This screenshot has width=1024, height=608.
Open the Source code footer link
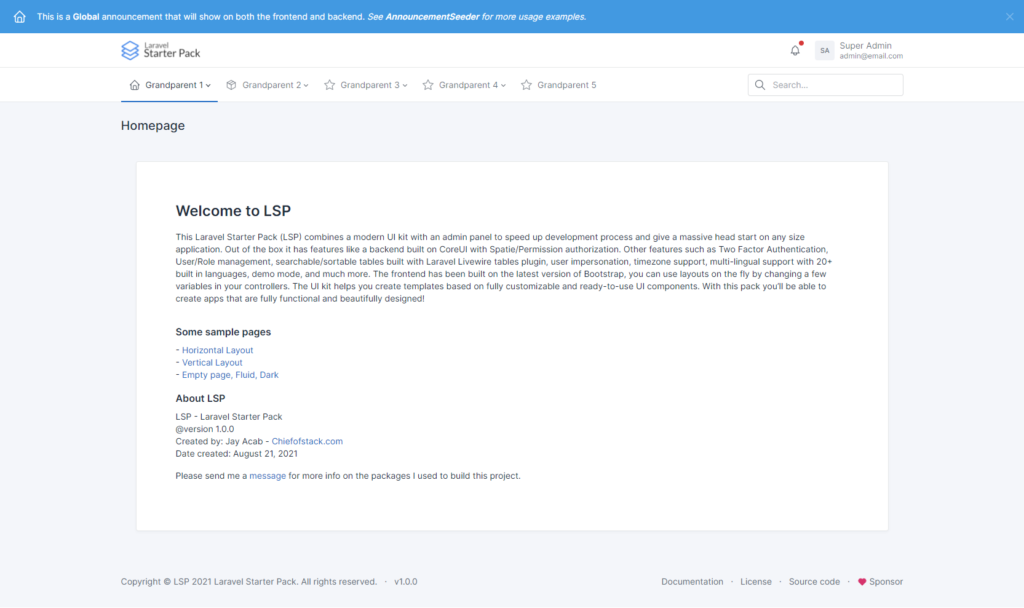pyautogui.click(x=814, y=582)
